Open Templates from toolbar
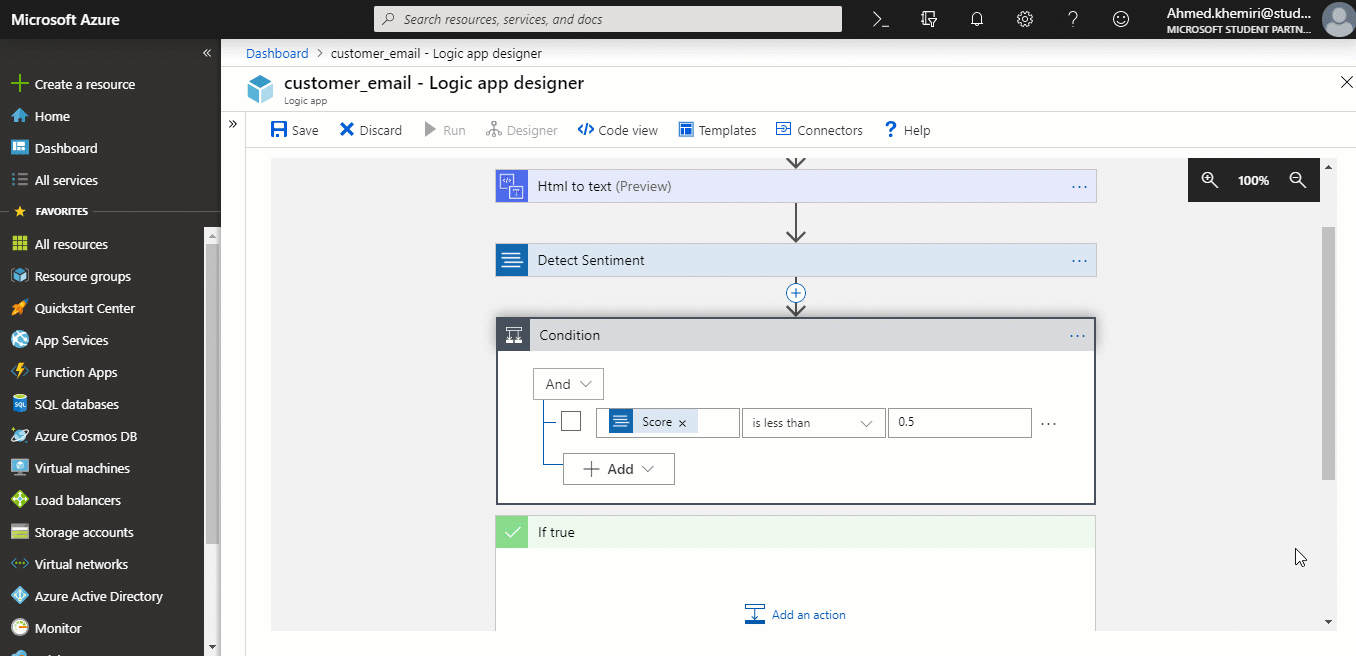The height and width of the screenshot is (656, 1356). click(x=717, y=130)
